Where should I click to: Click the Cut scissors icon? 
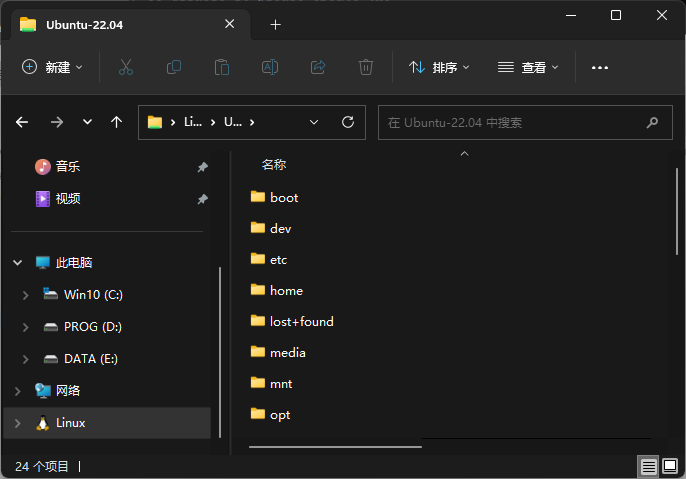[x=126, y=67]
